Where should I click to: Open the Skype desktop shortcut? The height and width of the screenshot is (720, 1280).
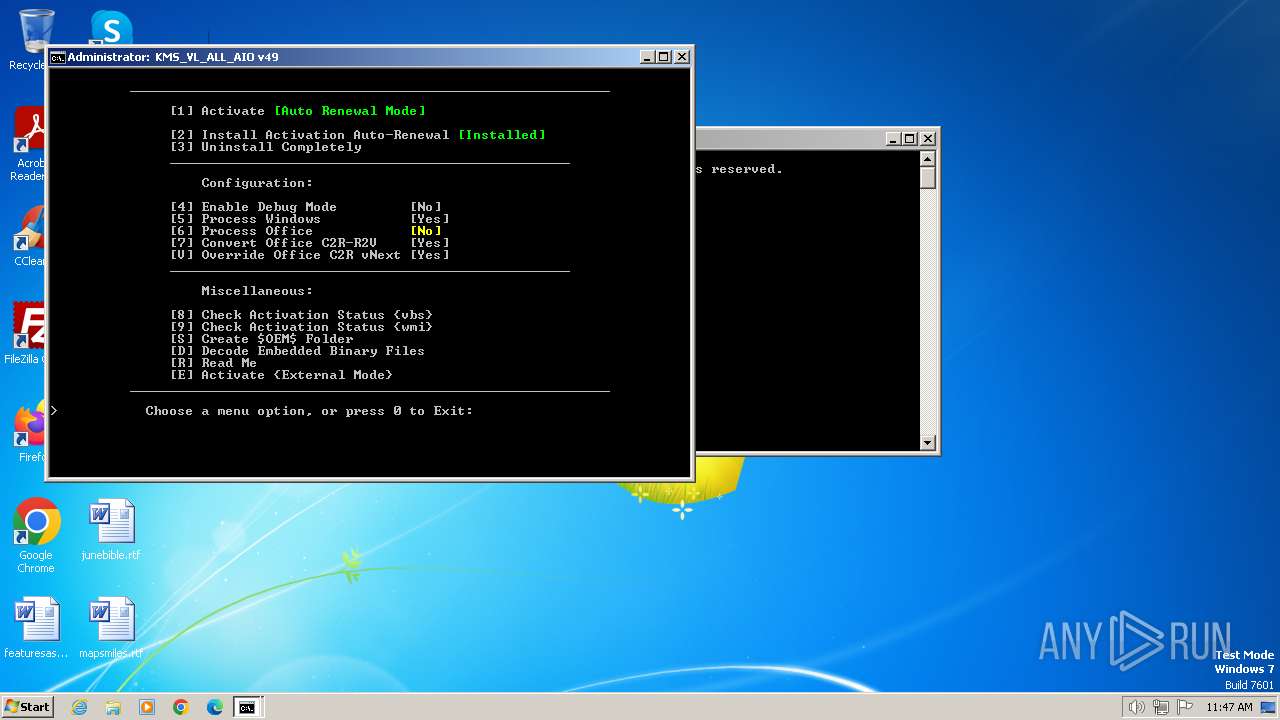click(x=110, y=28)
